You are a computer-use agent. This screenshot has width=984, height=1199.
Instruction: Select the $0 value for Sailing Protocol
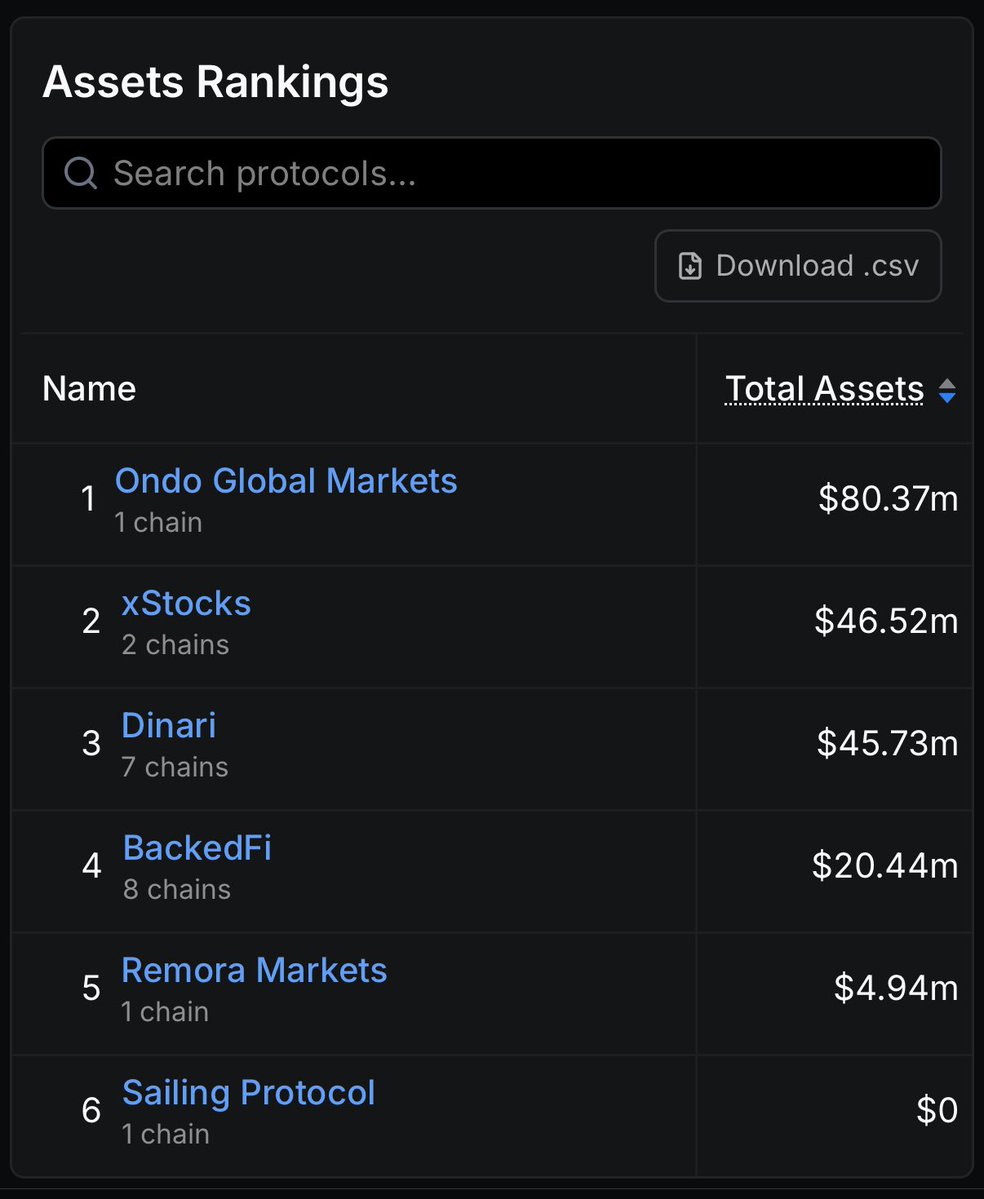[x=937, y=1110]
